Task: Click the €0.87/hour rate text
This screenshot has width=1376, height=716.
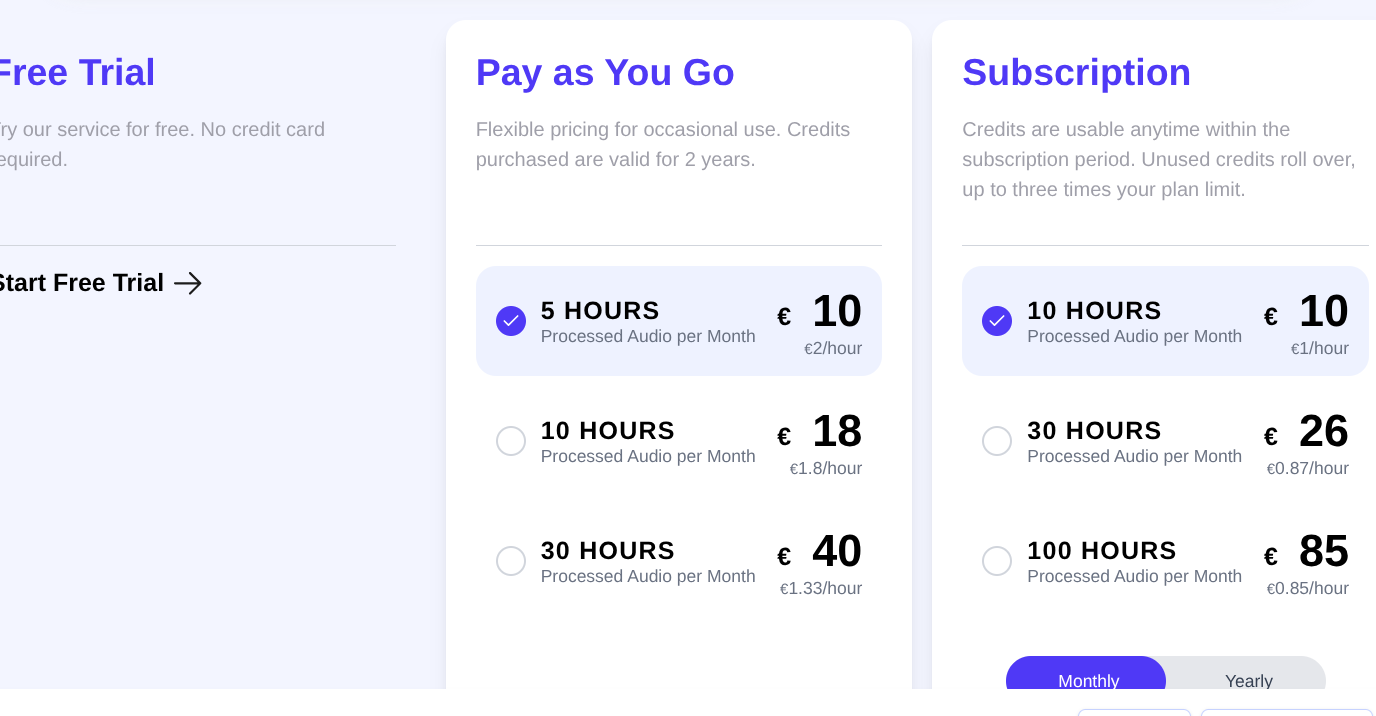Action: point(1308,469)
